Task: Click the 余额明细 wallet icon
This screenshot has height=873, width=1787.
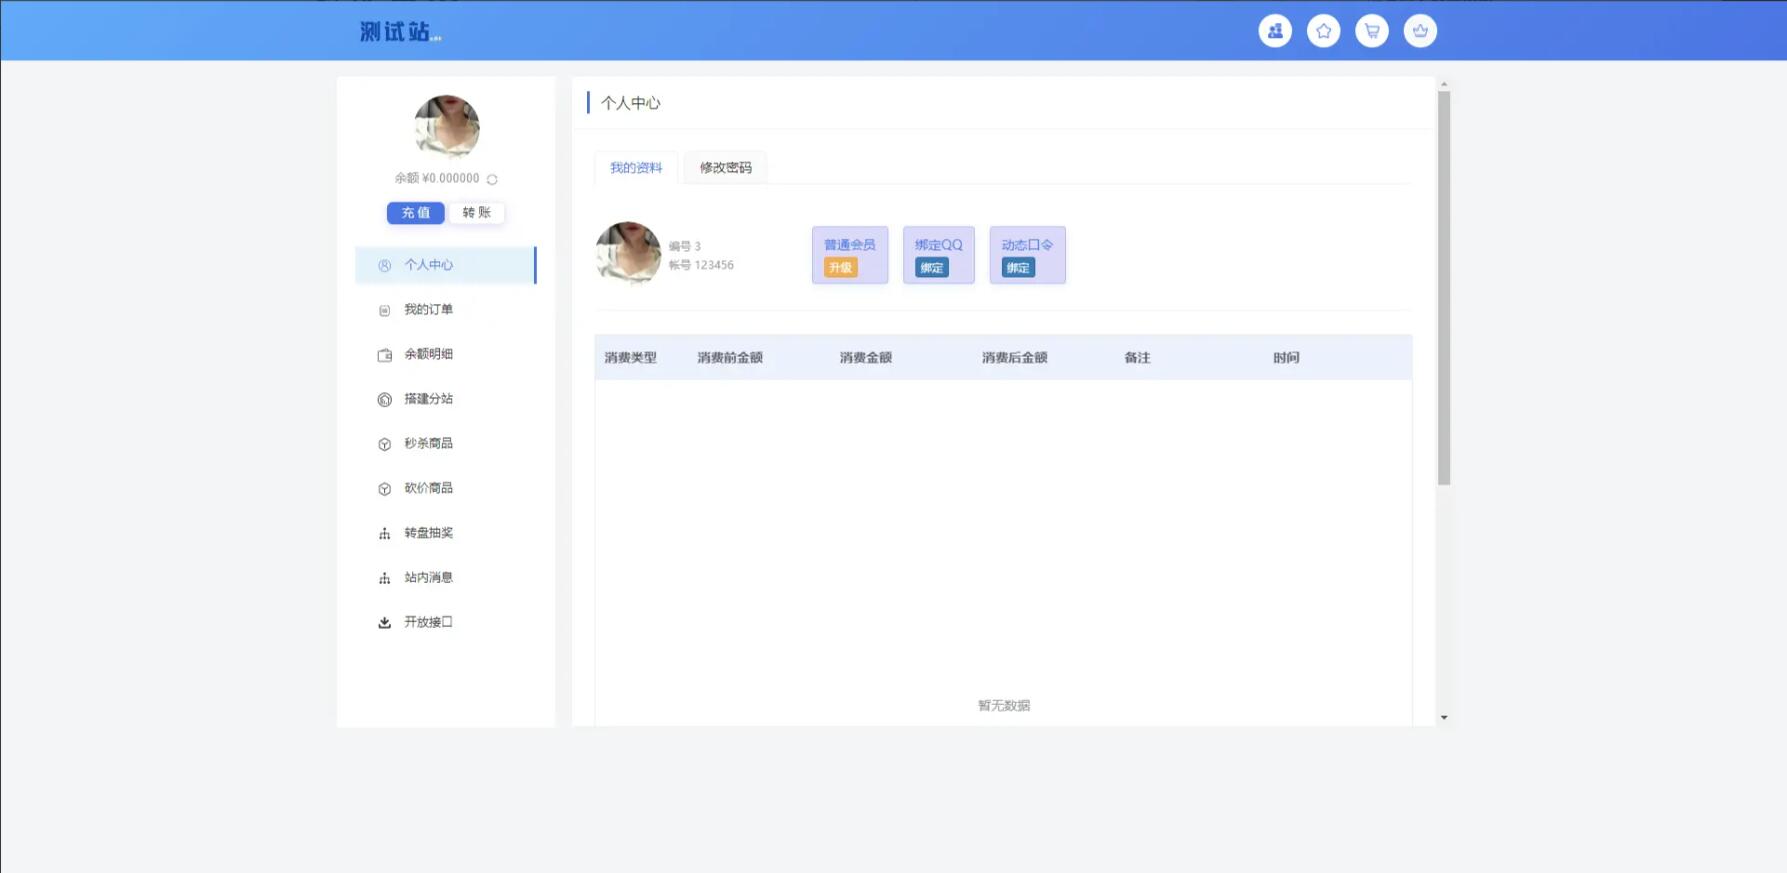Action: (x=384, y=355)
